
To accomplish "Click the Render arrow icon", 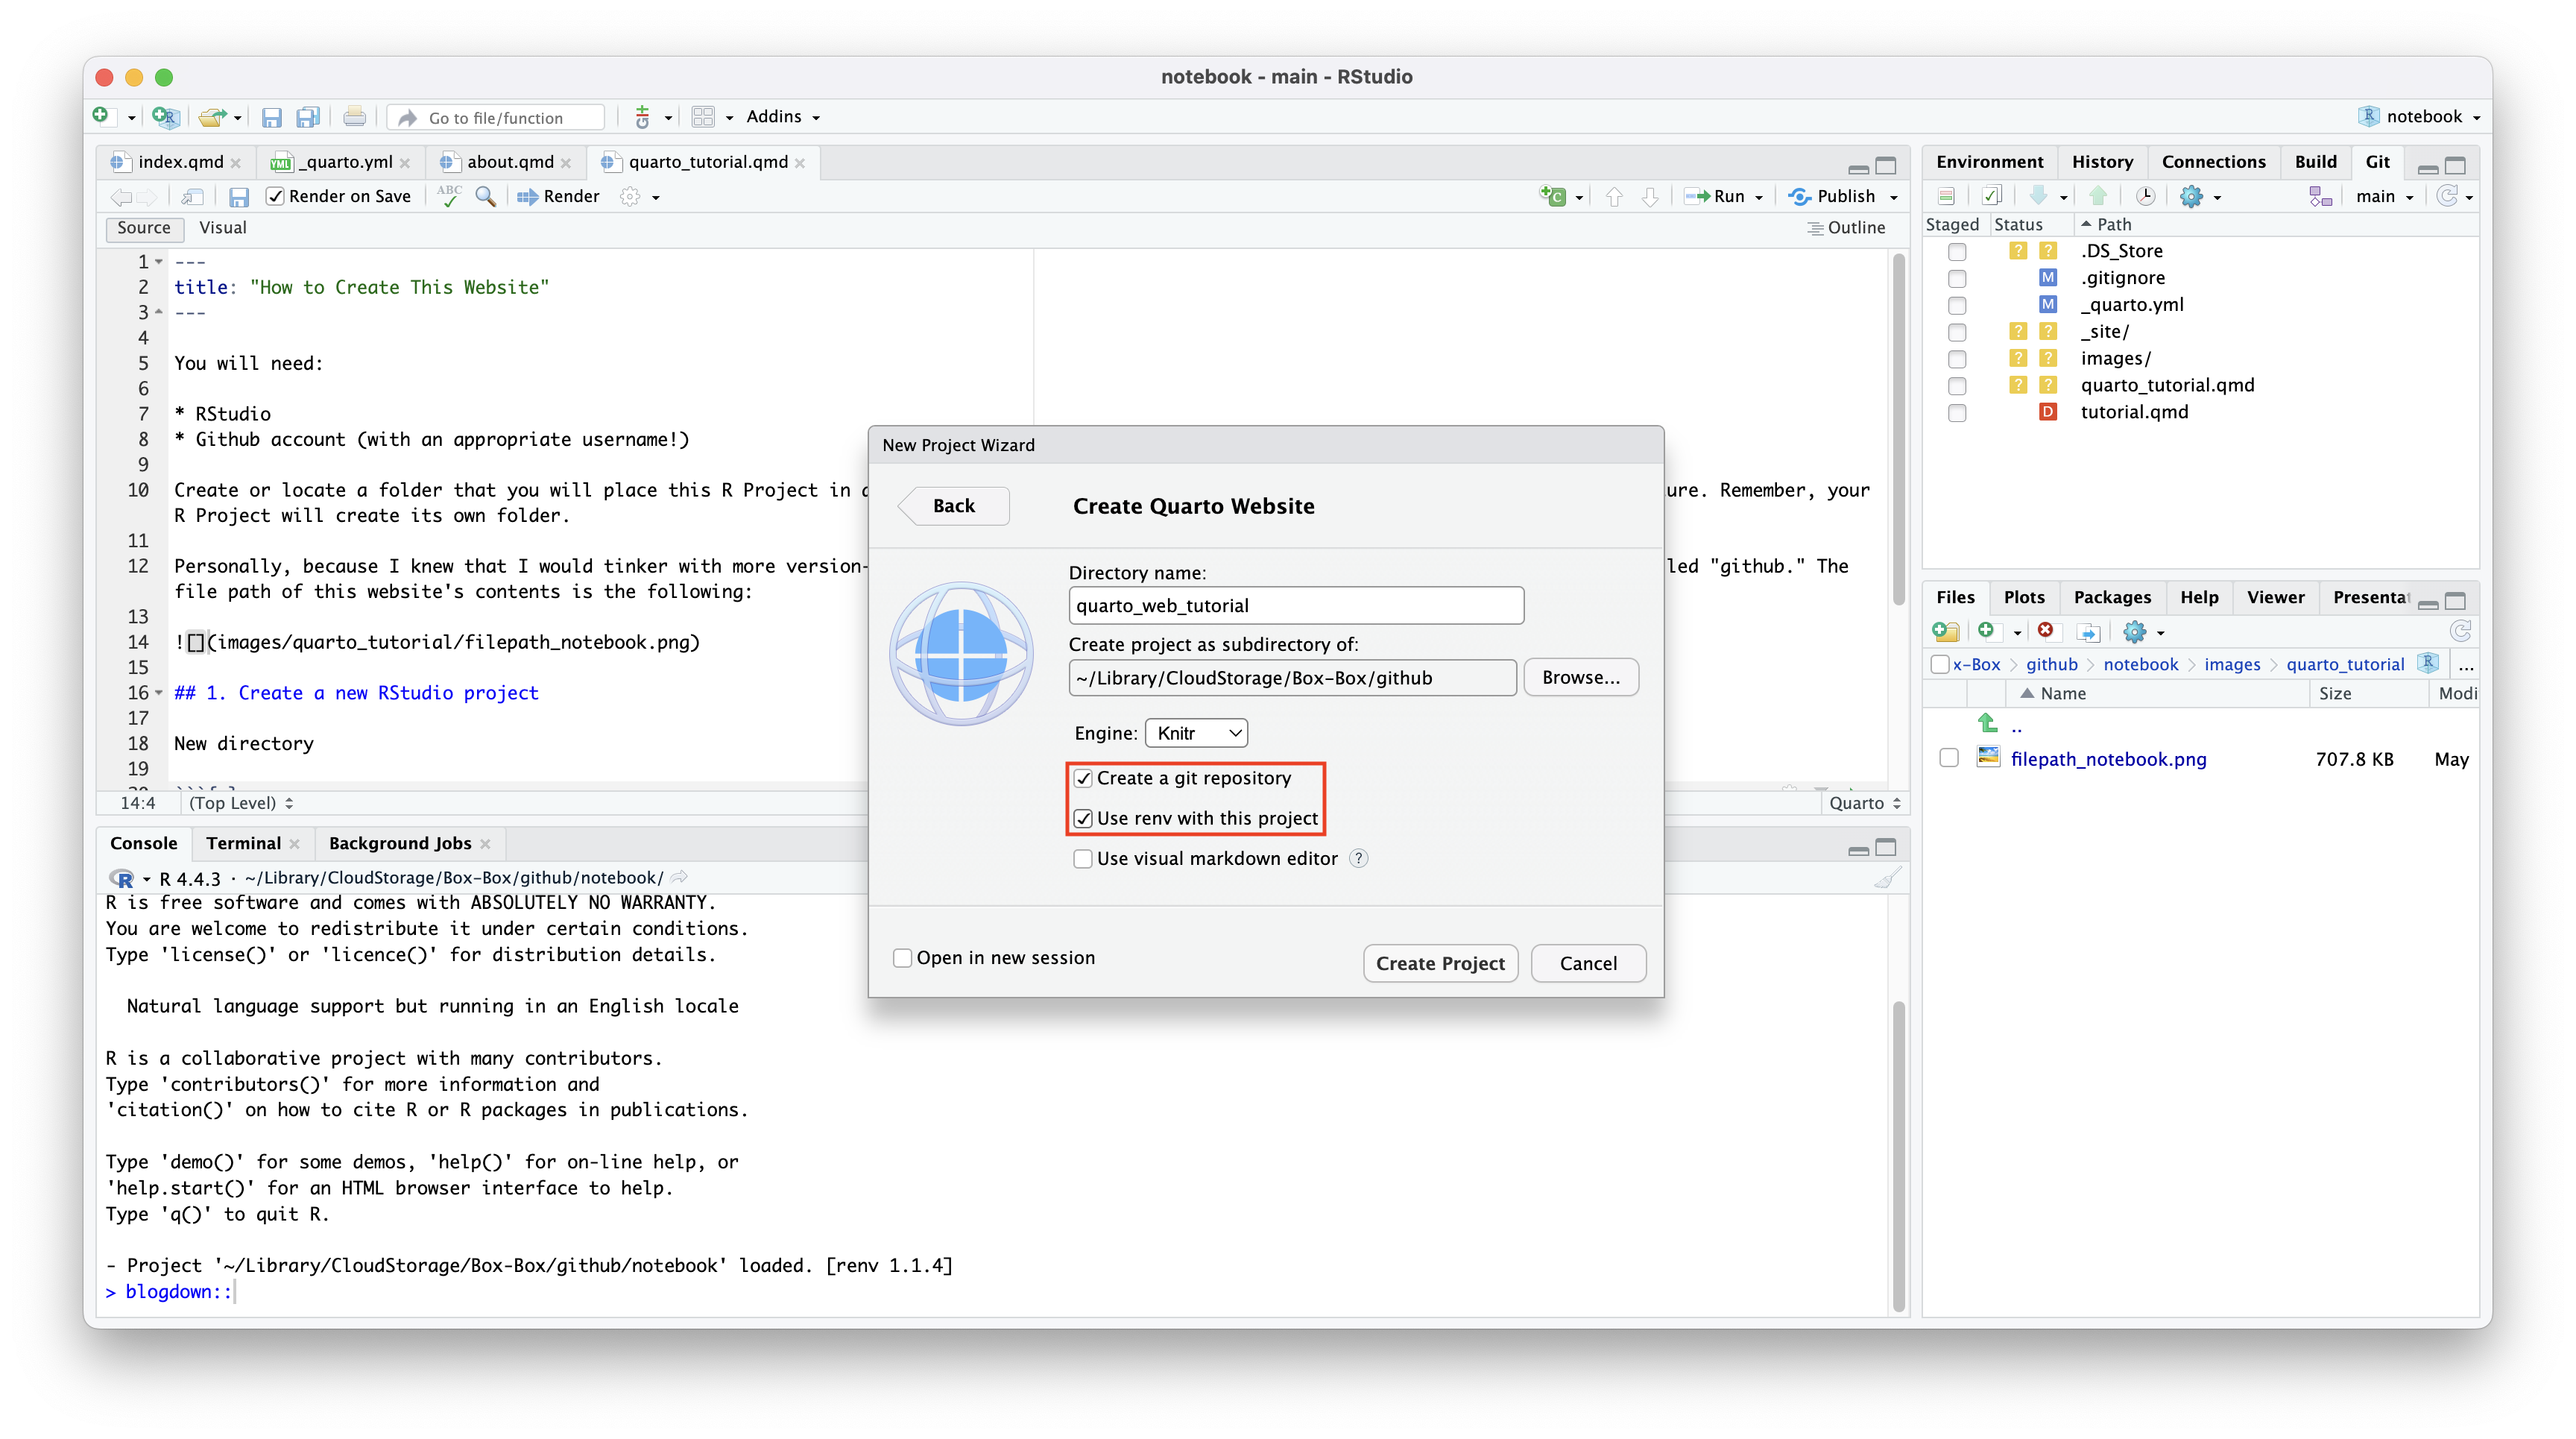I will (x=527, y=197).
